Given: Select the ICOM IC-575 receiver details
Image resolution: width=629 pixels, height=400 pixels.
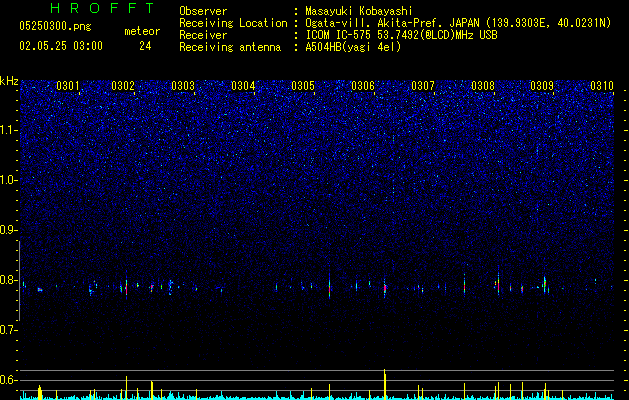Looking at the screenshot, I should point(401,35).
